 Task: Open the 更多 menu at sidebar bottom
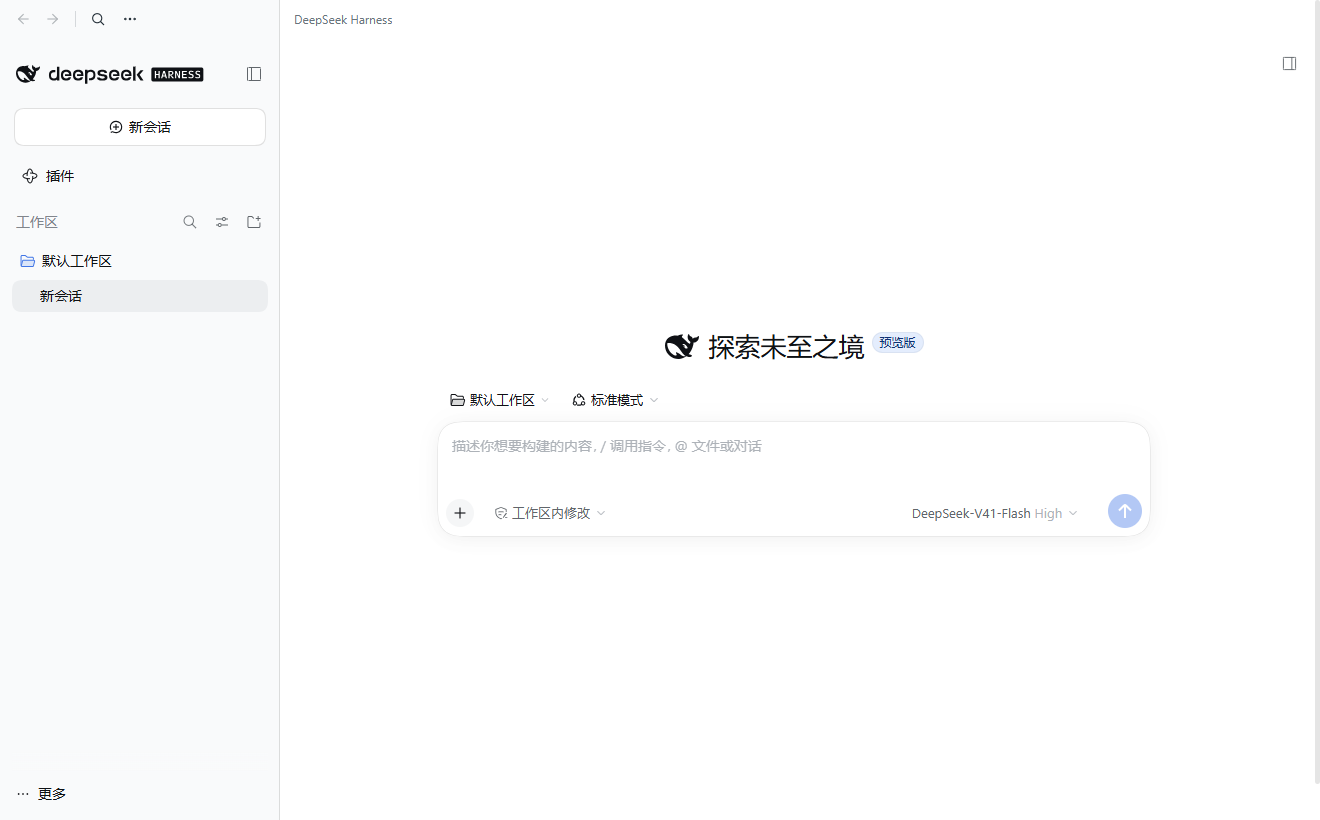(41, 794)
